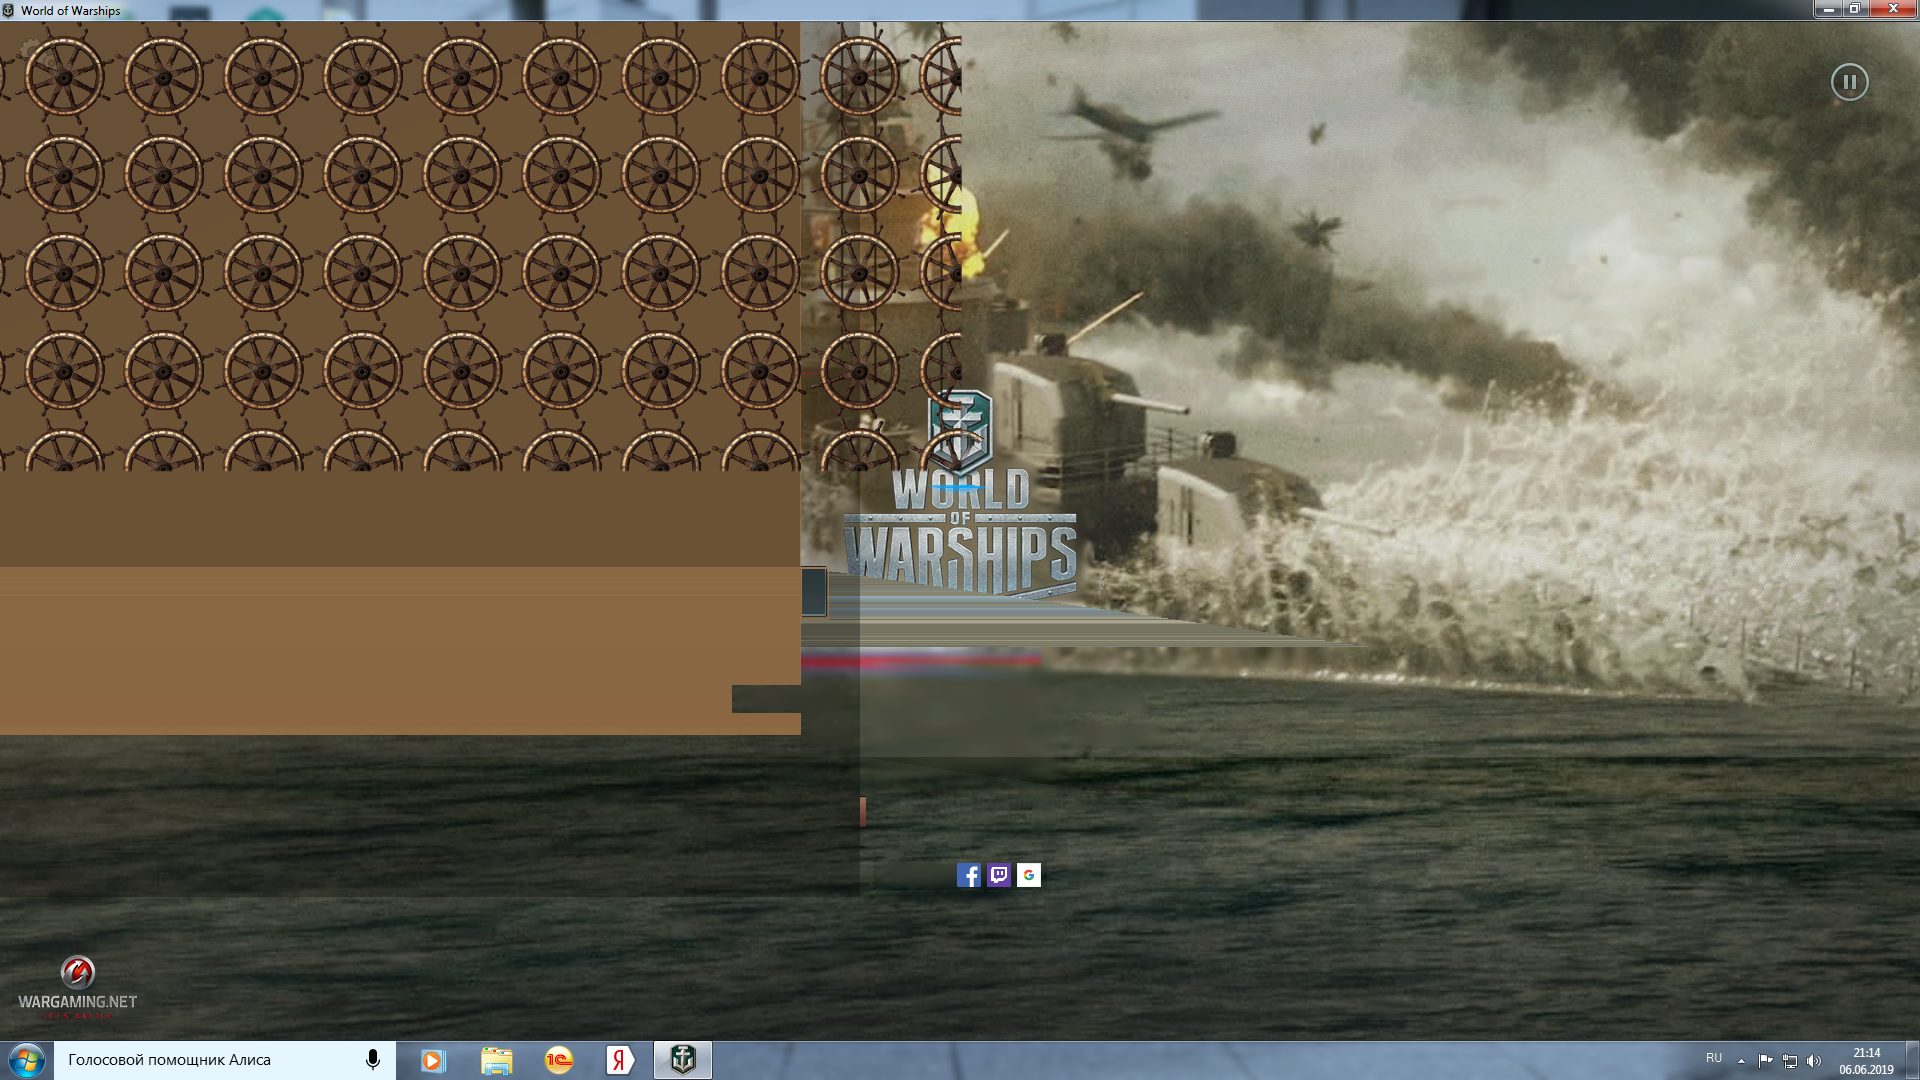Open File Explorer from the taskbar

(496, 1060)
